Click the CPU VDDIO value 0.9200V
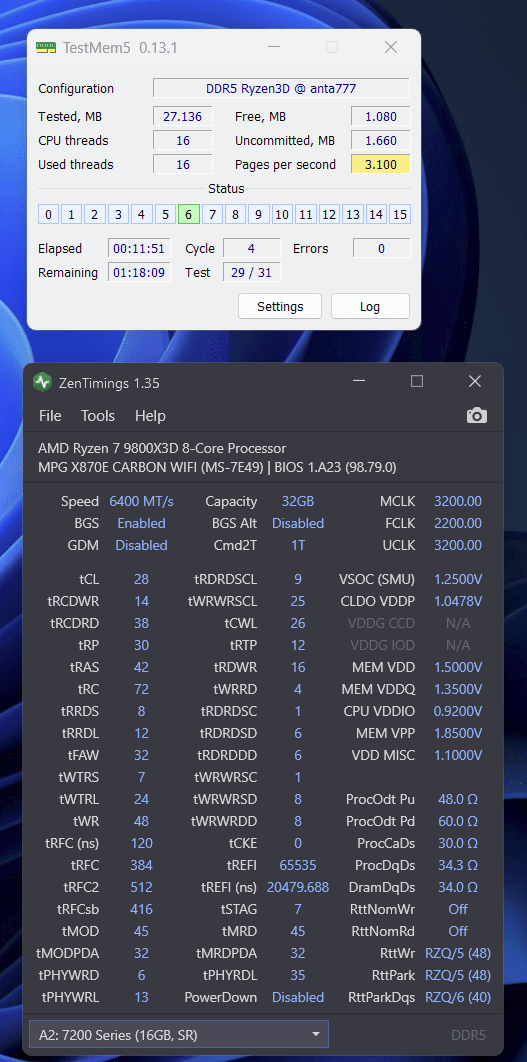Screen dimensions: 527x1062 pos(459,711)
